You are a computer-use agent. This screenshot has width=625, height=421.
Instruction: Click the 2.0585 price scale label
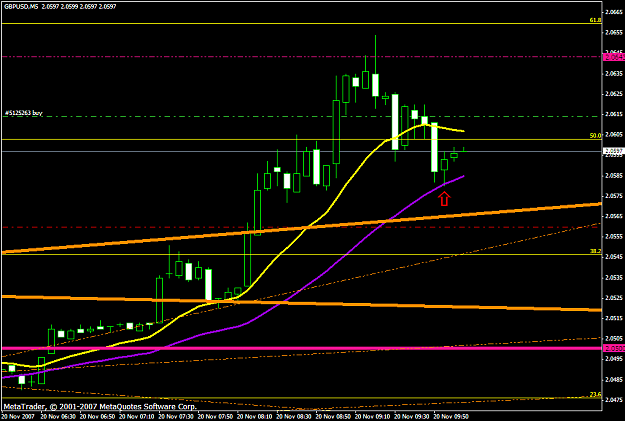614,175
